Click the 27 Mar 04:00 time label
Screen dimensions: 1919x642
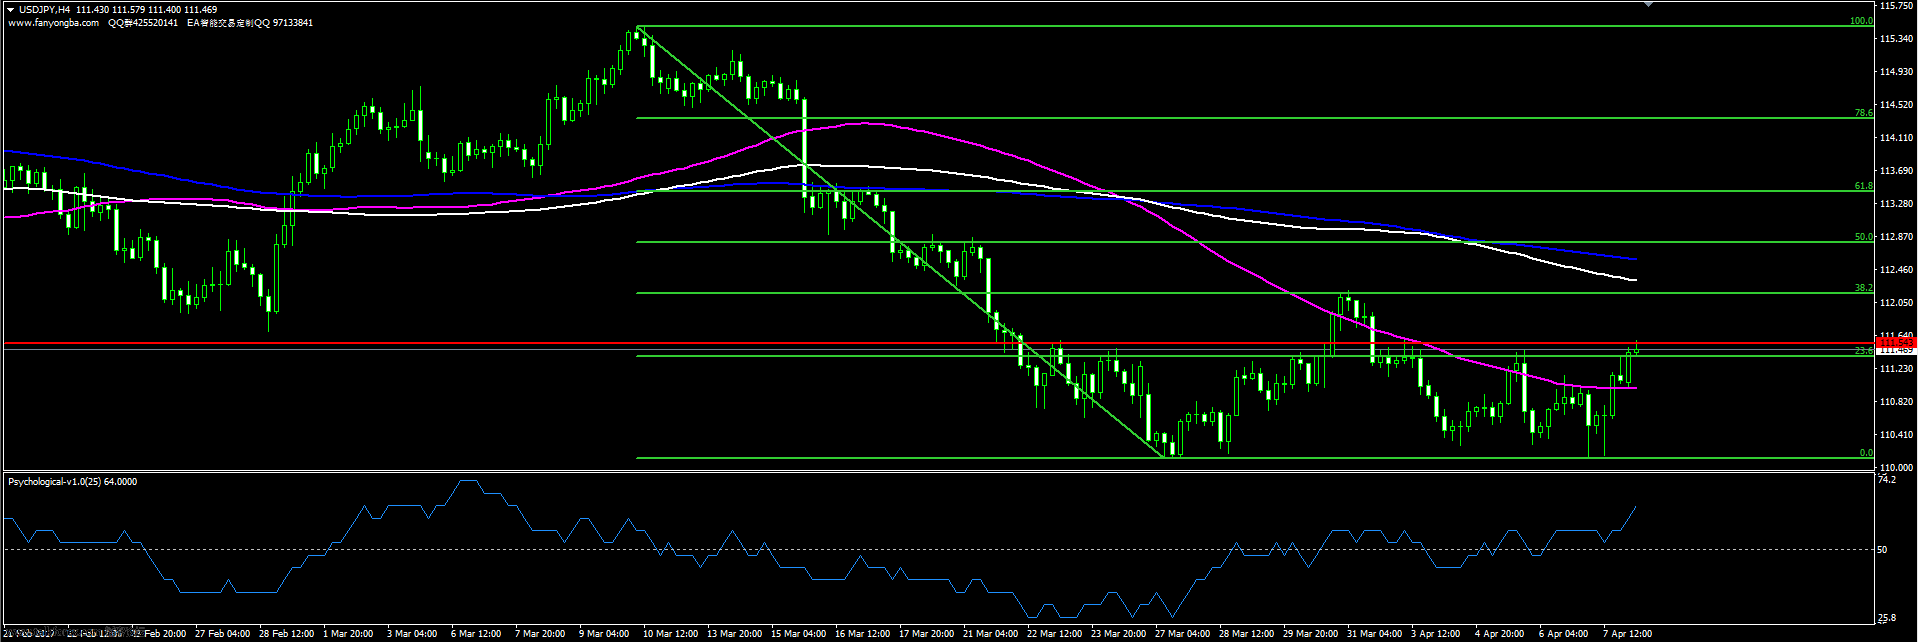(x=1182, y=634)
